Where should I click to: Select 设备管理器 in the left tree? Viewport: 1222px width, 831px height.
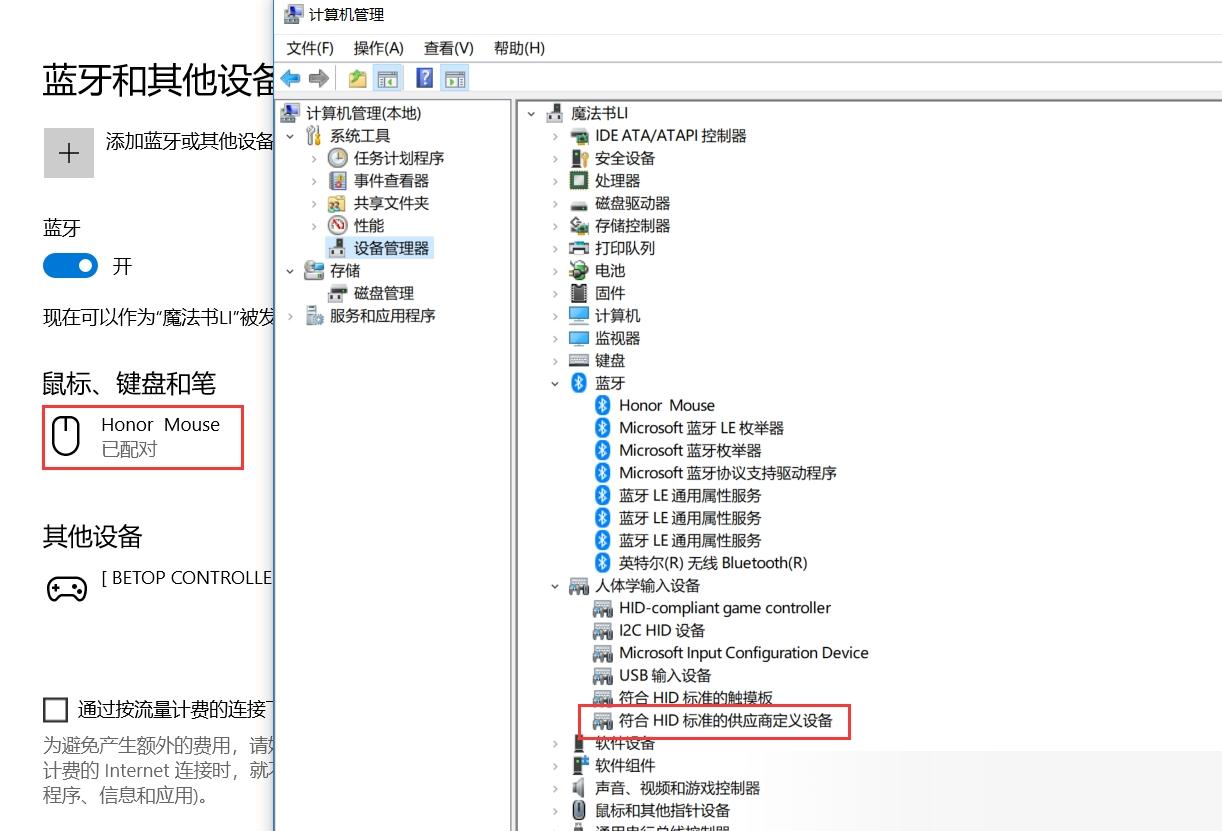tap(391, 248)
